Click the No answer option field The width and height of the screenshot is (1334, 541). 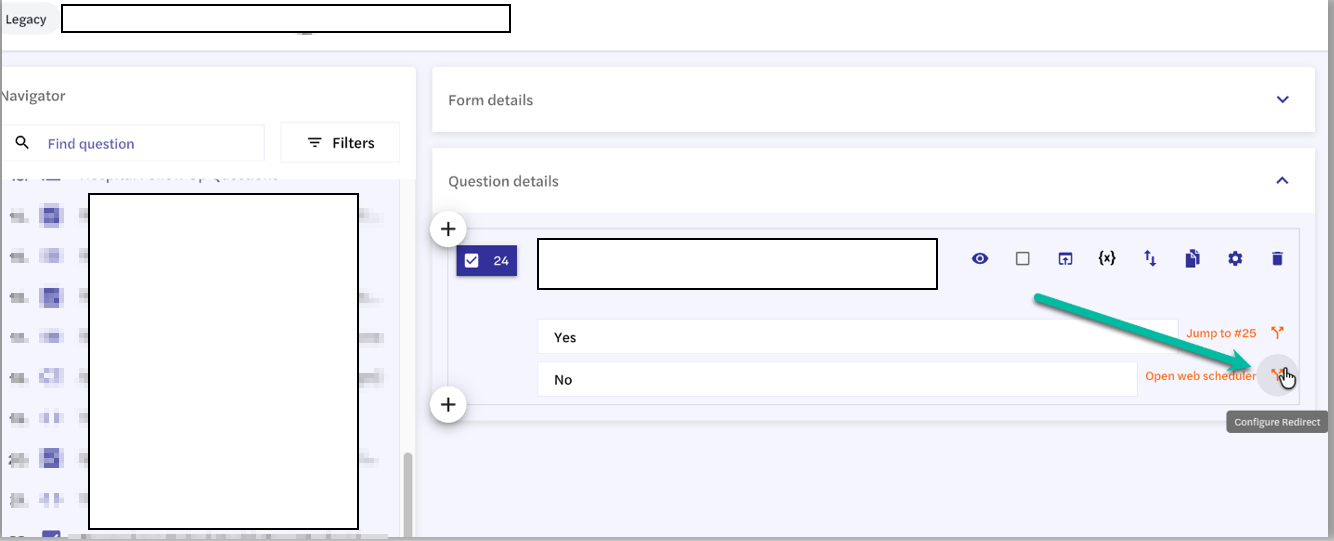coord(837,380)
